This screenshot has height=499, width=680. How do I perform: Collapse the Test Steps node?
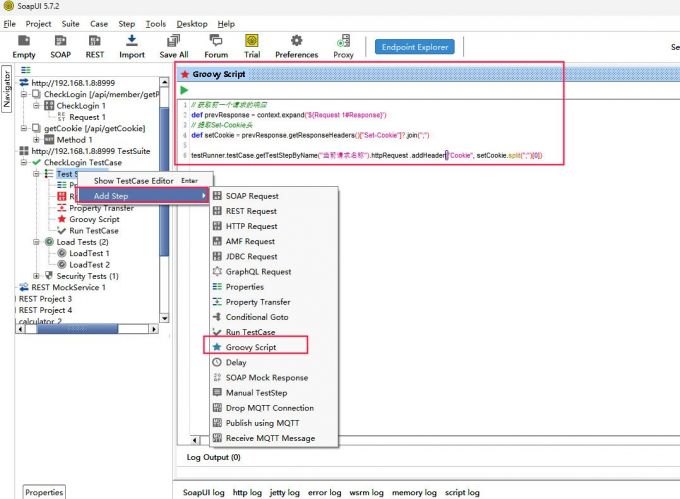[x=36, y=174]
